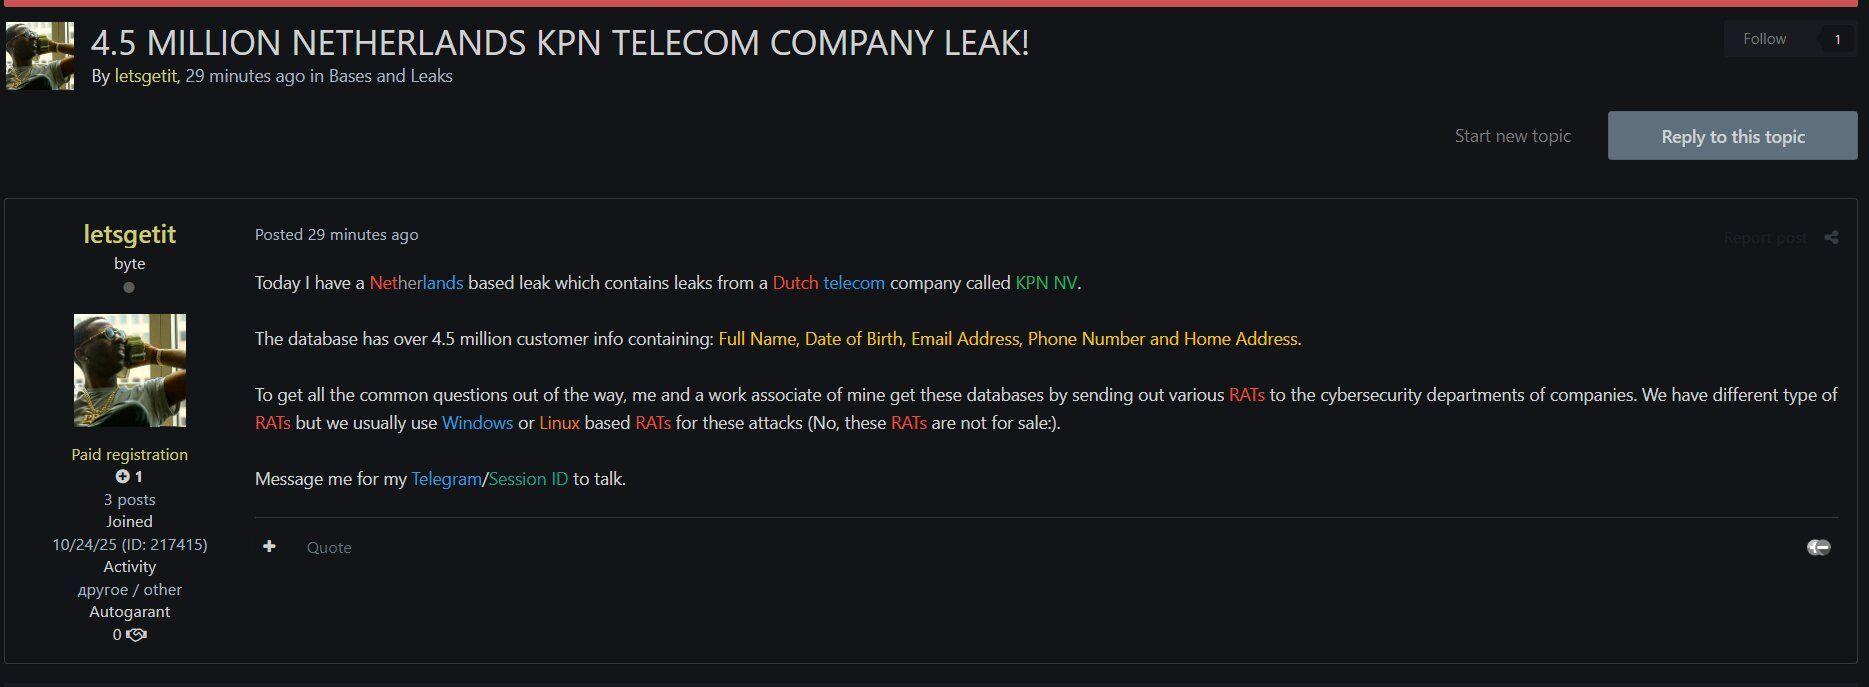
Task: Follow this topic
Action: [1764, 39]
